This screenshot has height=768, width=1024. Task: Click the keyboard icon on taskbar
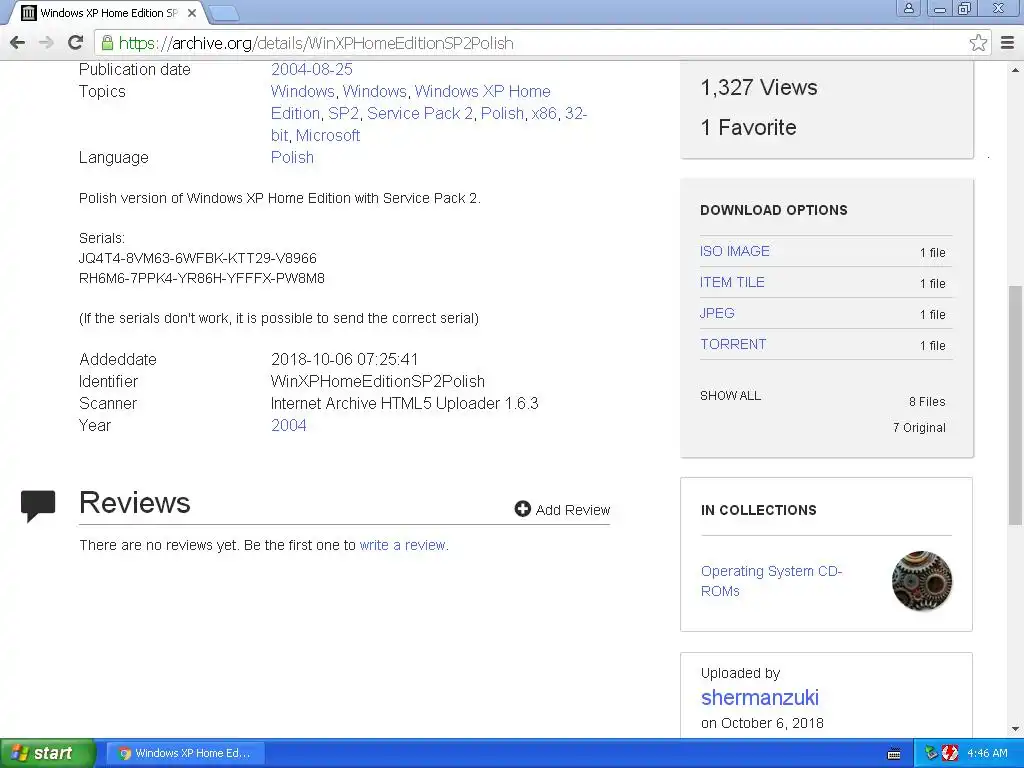tap(894, 754)
